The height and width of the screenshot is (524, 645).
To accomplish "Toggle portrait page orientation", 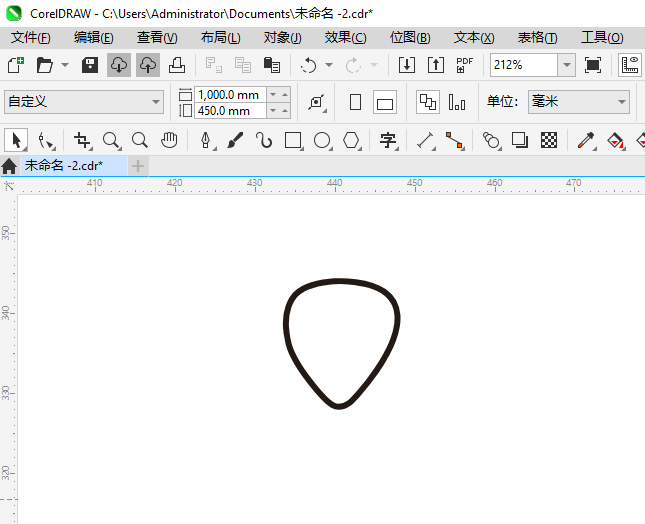I will [355, 102].
